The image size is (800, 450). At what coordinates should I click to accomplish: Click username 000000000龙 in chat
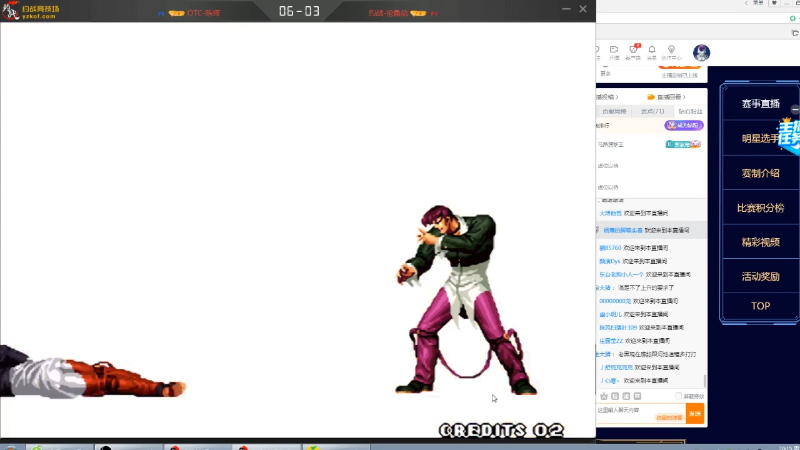pos(615,301)
